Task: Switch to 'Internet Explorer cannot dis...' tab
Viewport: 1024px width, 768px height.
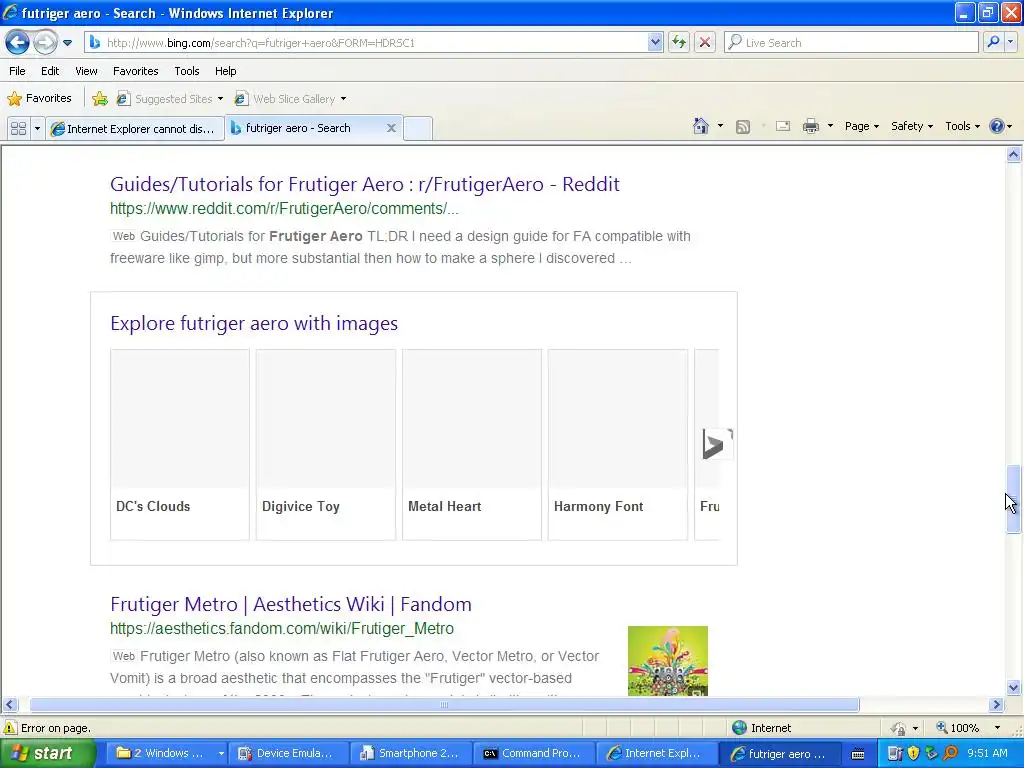Action: [x=135, y=129]
